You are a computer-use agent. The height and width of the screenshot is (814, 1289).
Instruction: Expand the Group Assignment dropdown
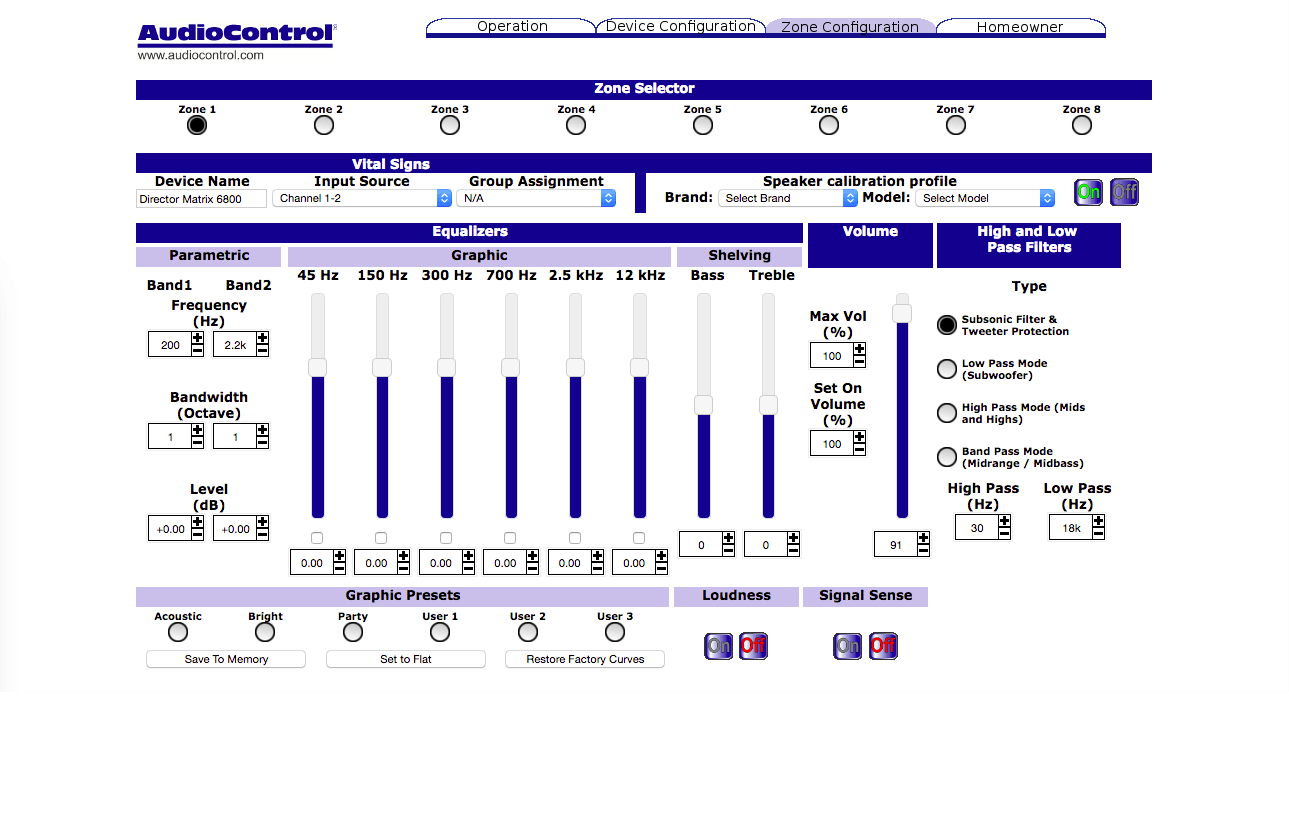tap(536, 198)
